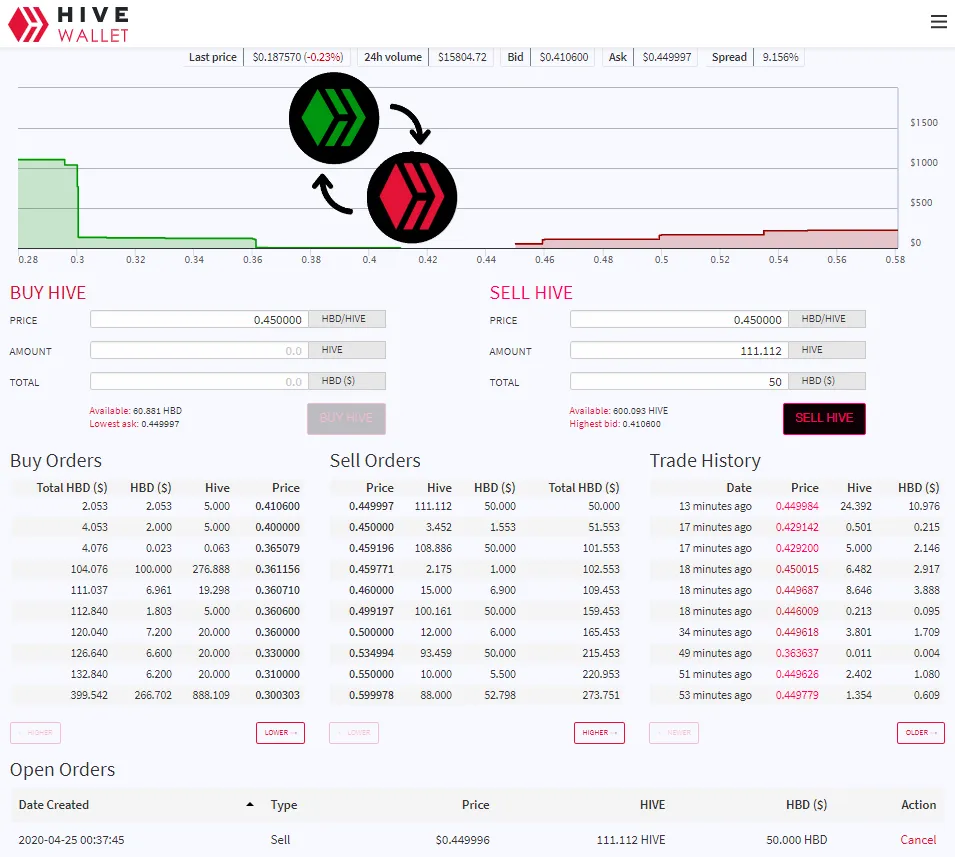The image size is (955, 857).
Task: Click the Buy Hive total field
Action: point(199,381)
